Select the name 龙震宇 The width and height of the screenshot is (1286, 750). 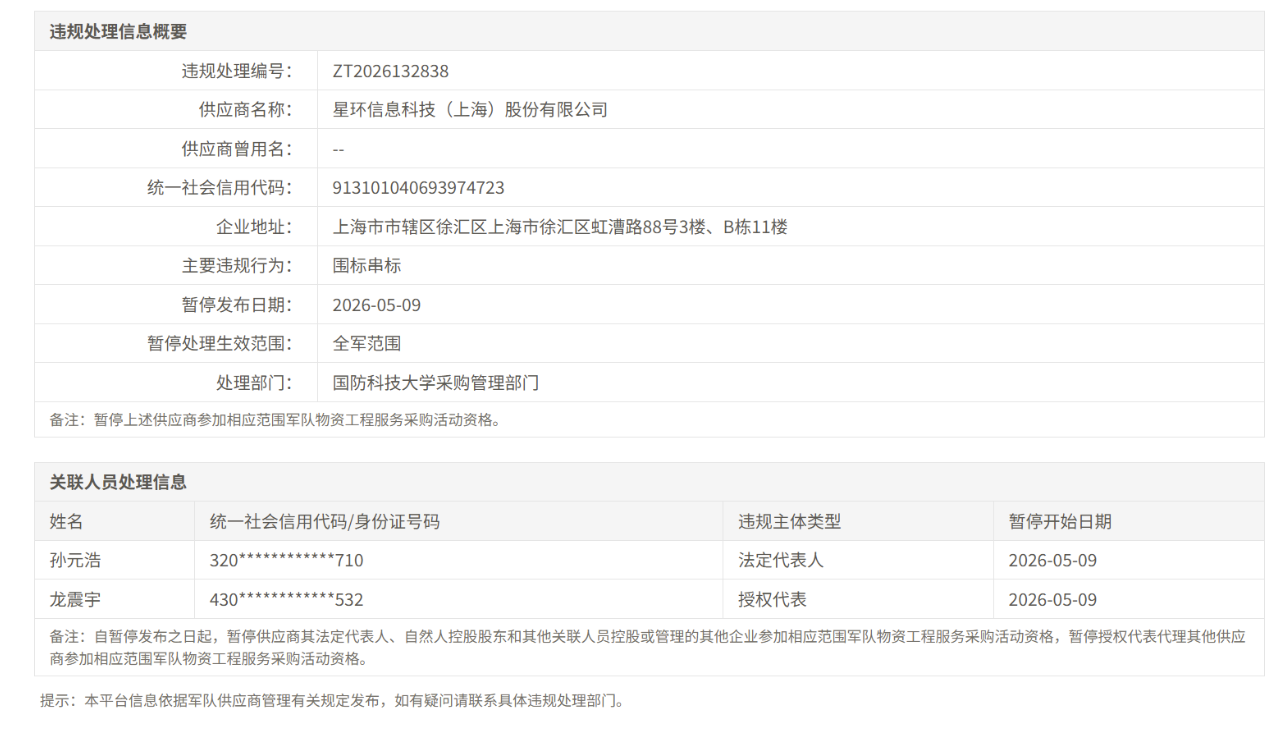(x=75, y=600)
